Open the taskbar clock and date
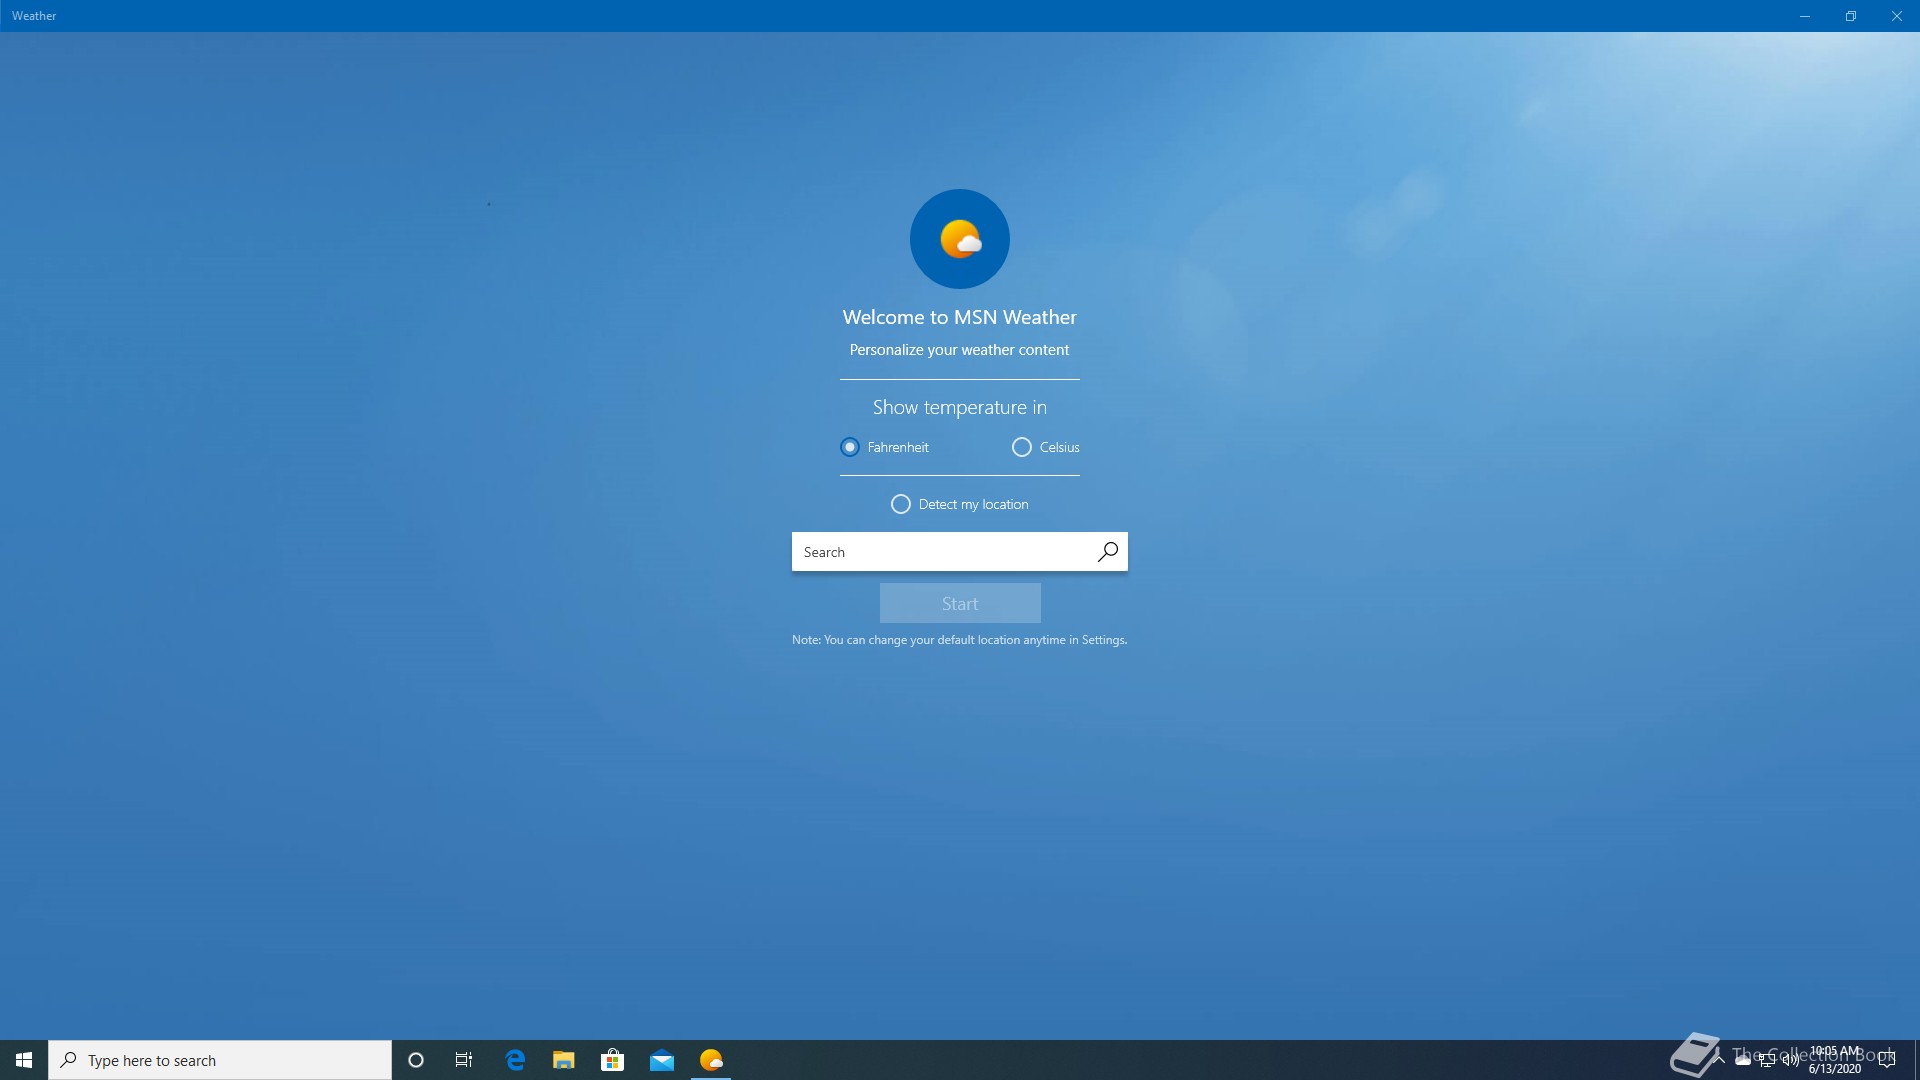Screen dimensions: 1920x1080 tap(1835, 1060)
